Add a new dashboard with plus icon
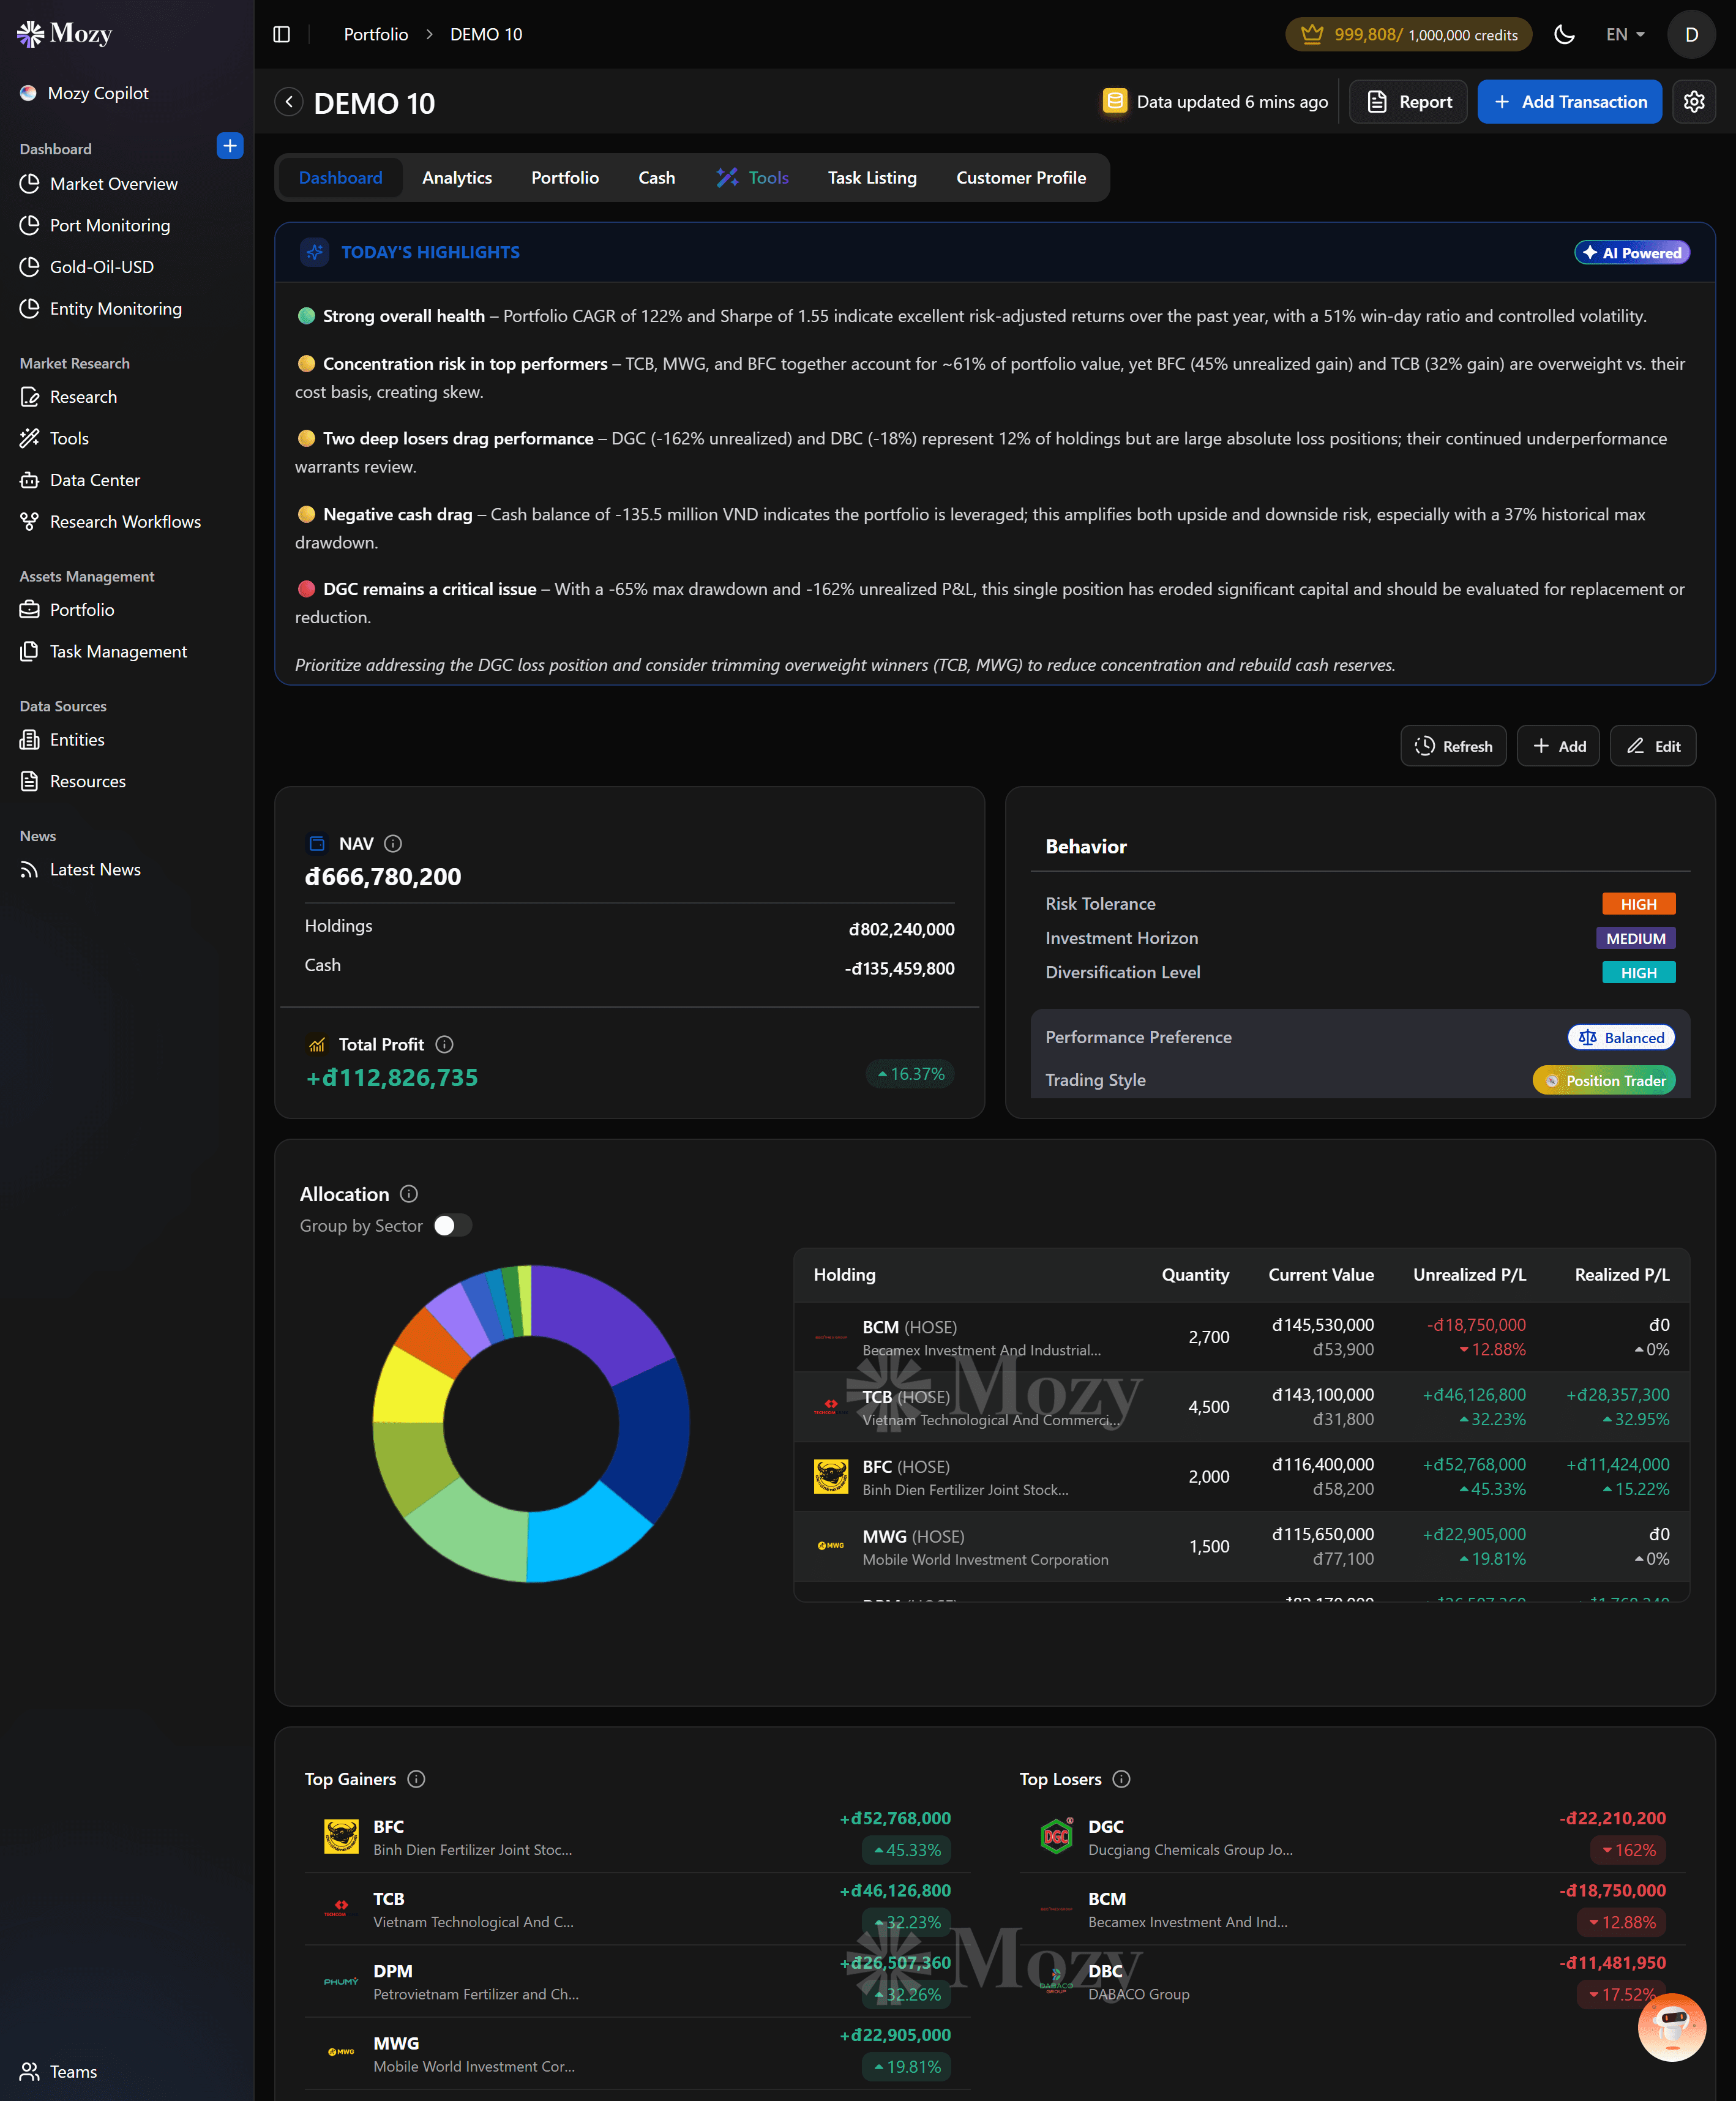The width and height of the screenshot is (1736, 2101). click(x=230, y=146)
